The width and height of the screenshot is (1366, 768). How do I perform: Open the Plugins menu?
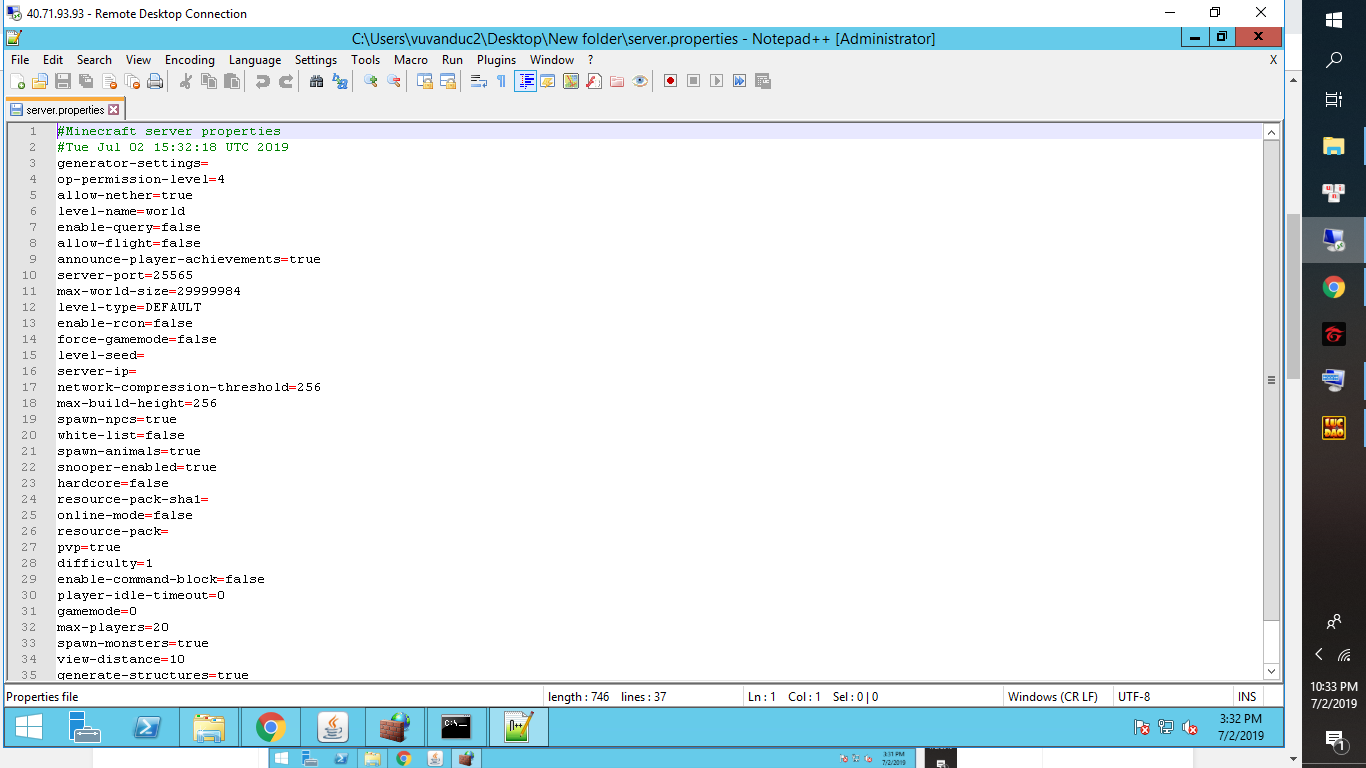(496, 60)
